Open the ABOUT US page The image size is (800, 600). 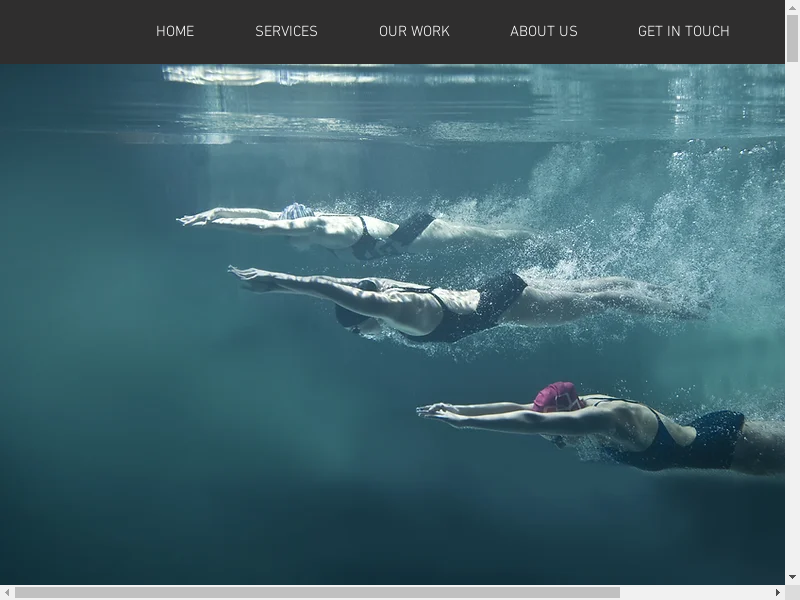543,32
